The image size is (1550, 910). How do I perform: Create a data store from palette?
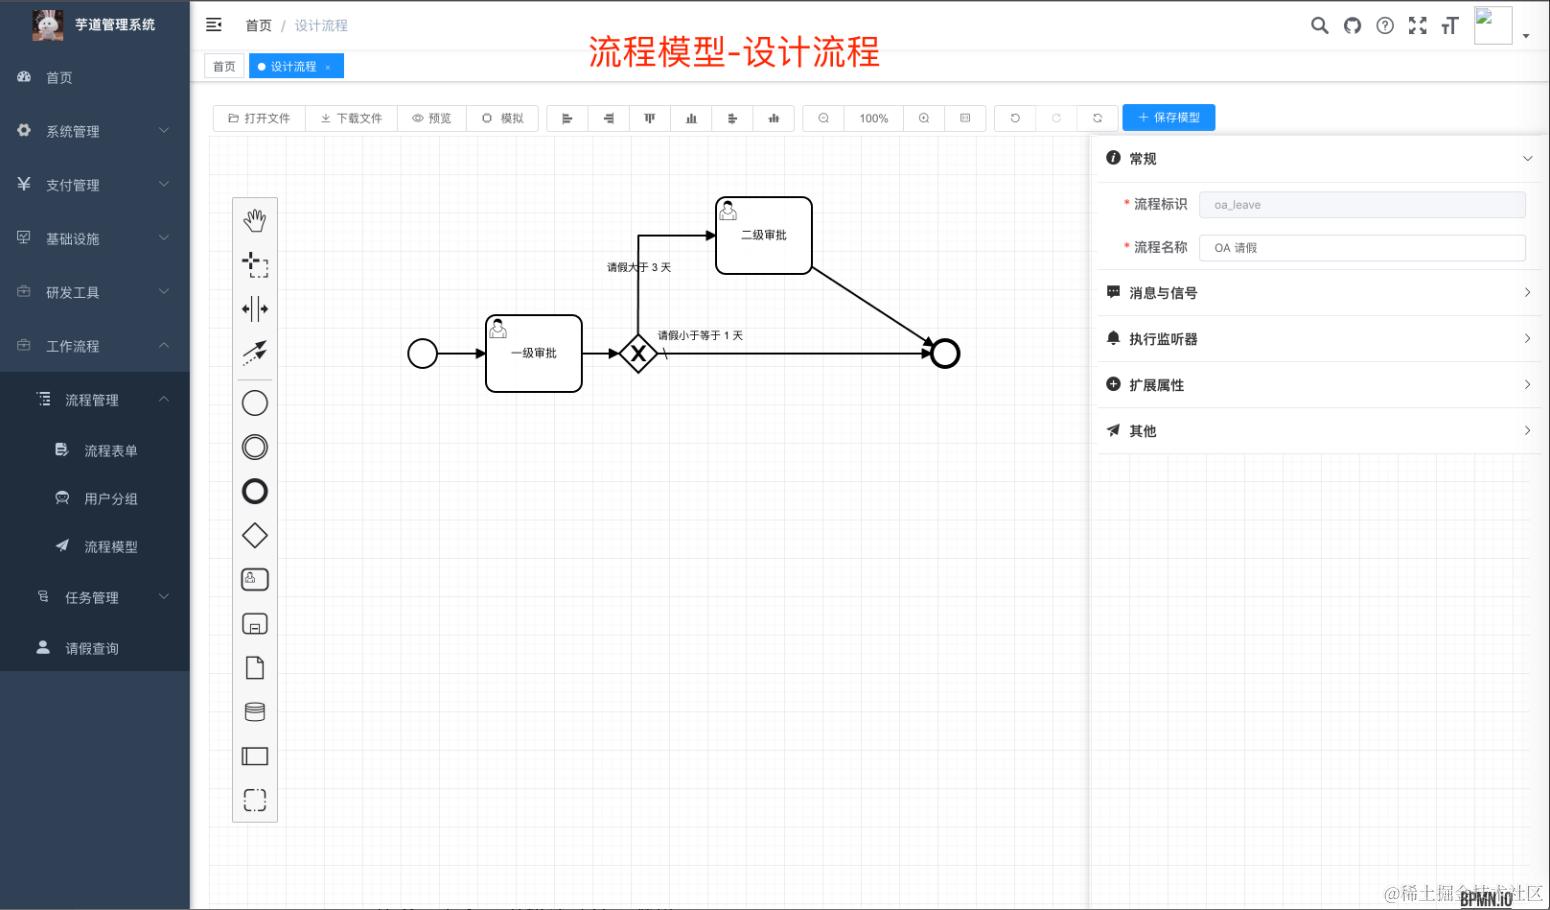[255, 712]
